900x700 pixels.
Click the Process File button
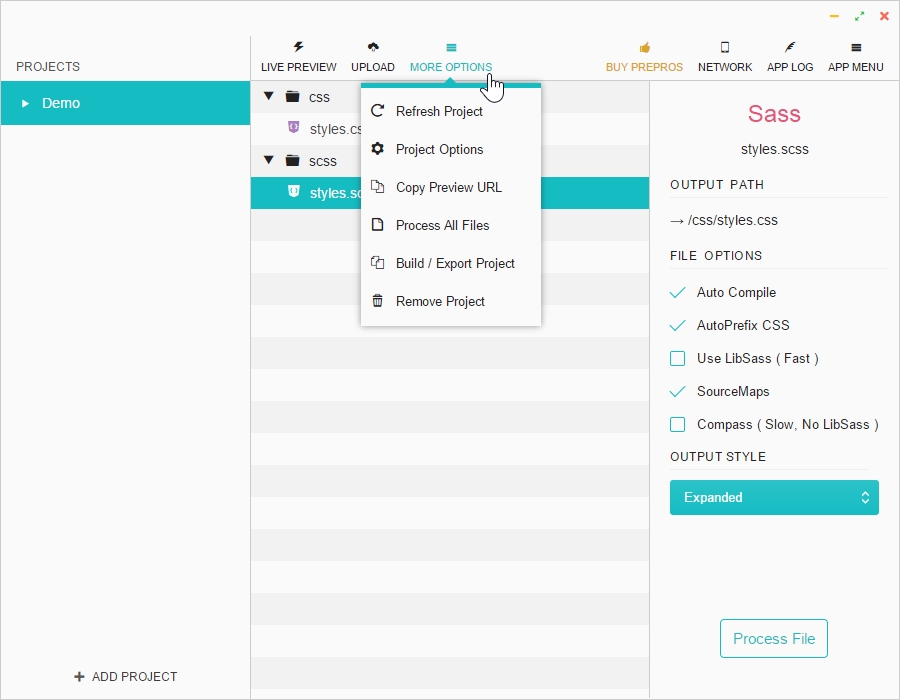[x=774, y=638]
